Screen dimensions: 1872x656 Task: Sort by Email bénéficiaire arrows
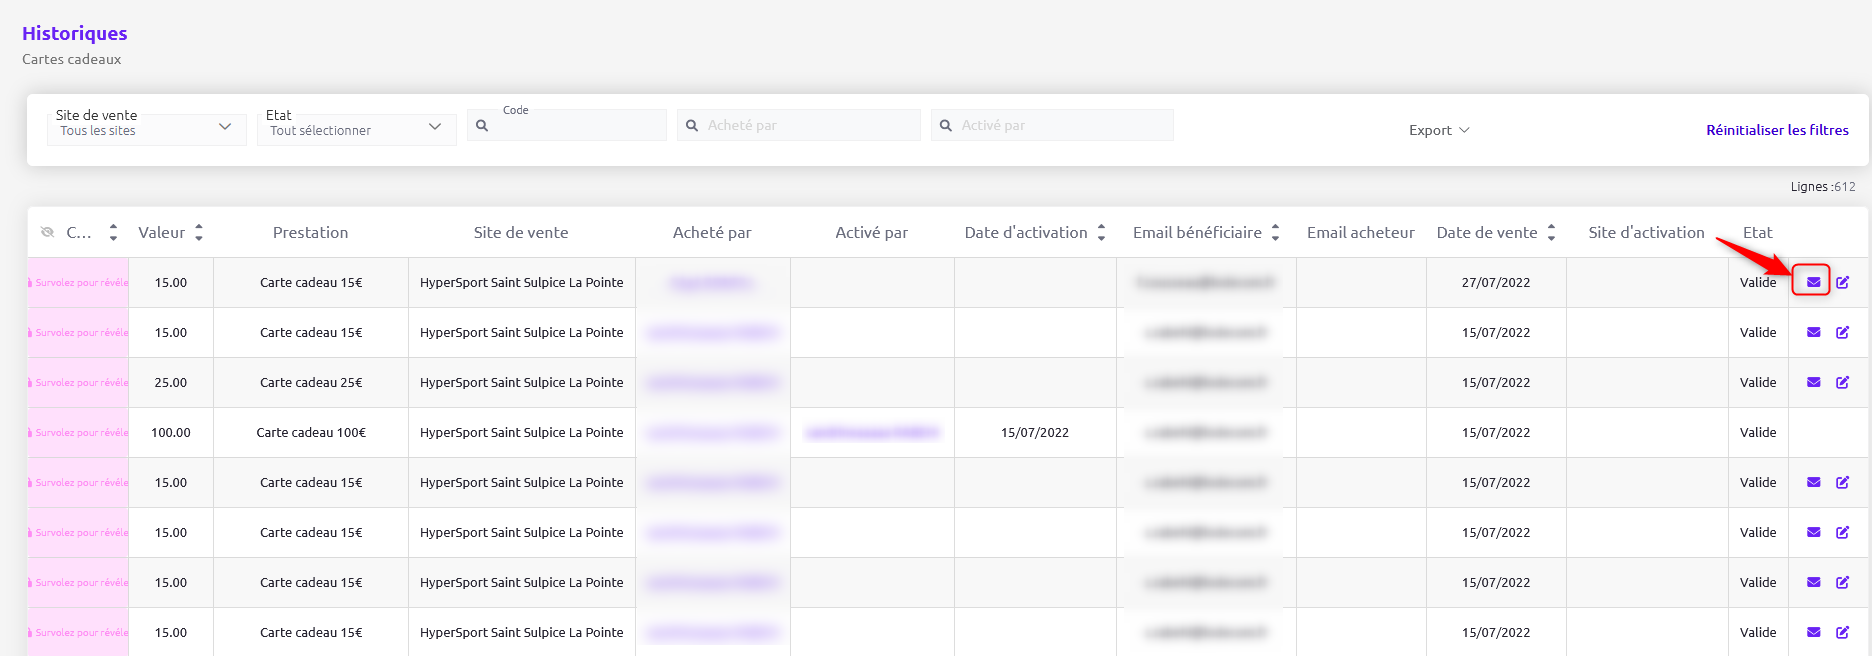[1275, 232]
